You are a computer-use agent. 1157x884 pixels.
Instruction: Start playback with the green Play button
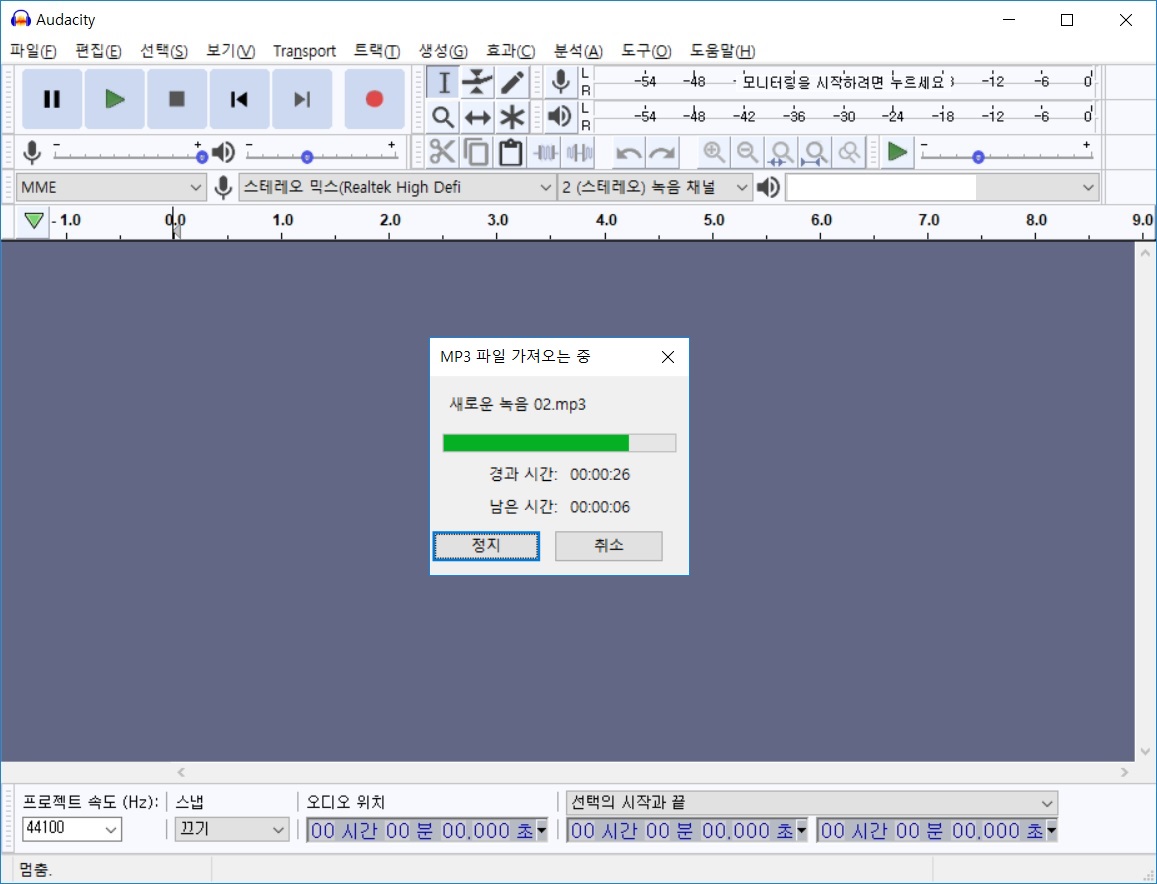114,99
